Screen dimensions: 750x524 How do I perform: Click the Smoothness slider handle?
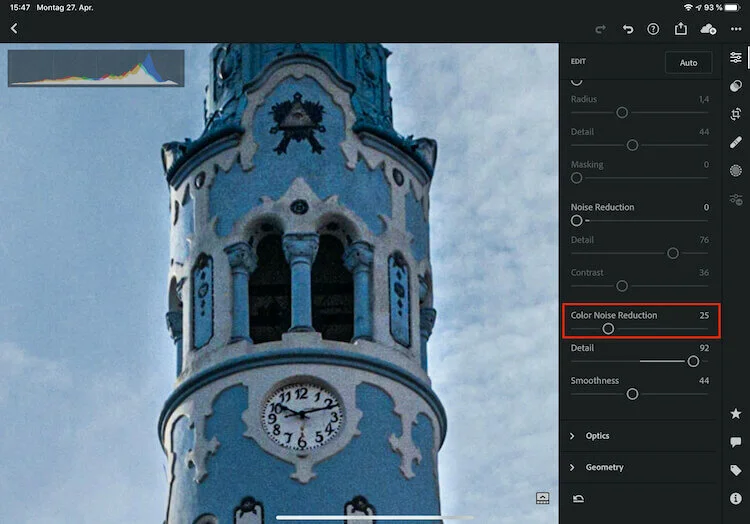(632, 394)
